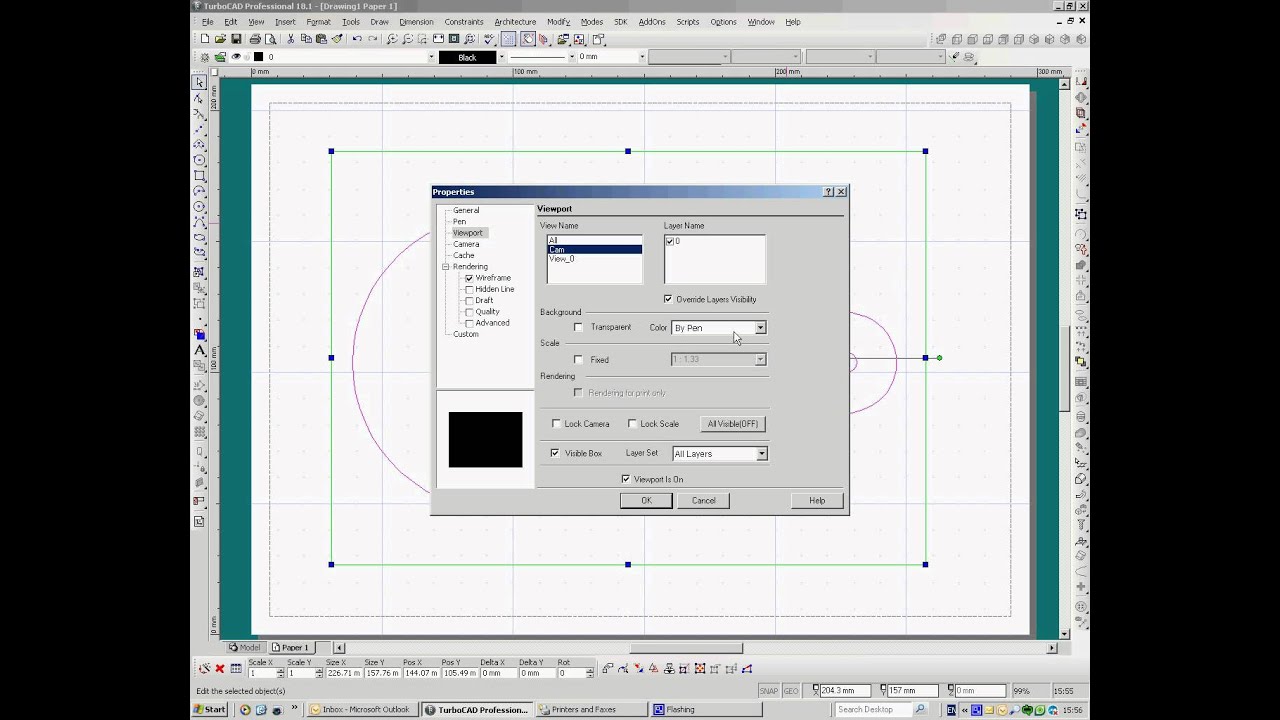Enable the Fixed scale checkbox
Screen dimensions: 1280x720
pyautogui.click(x=578, y=359)
